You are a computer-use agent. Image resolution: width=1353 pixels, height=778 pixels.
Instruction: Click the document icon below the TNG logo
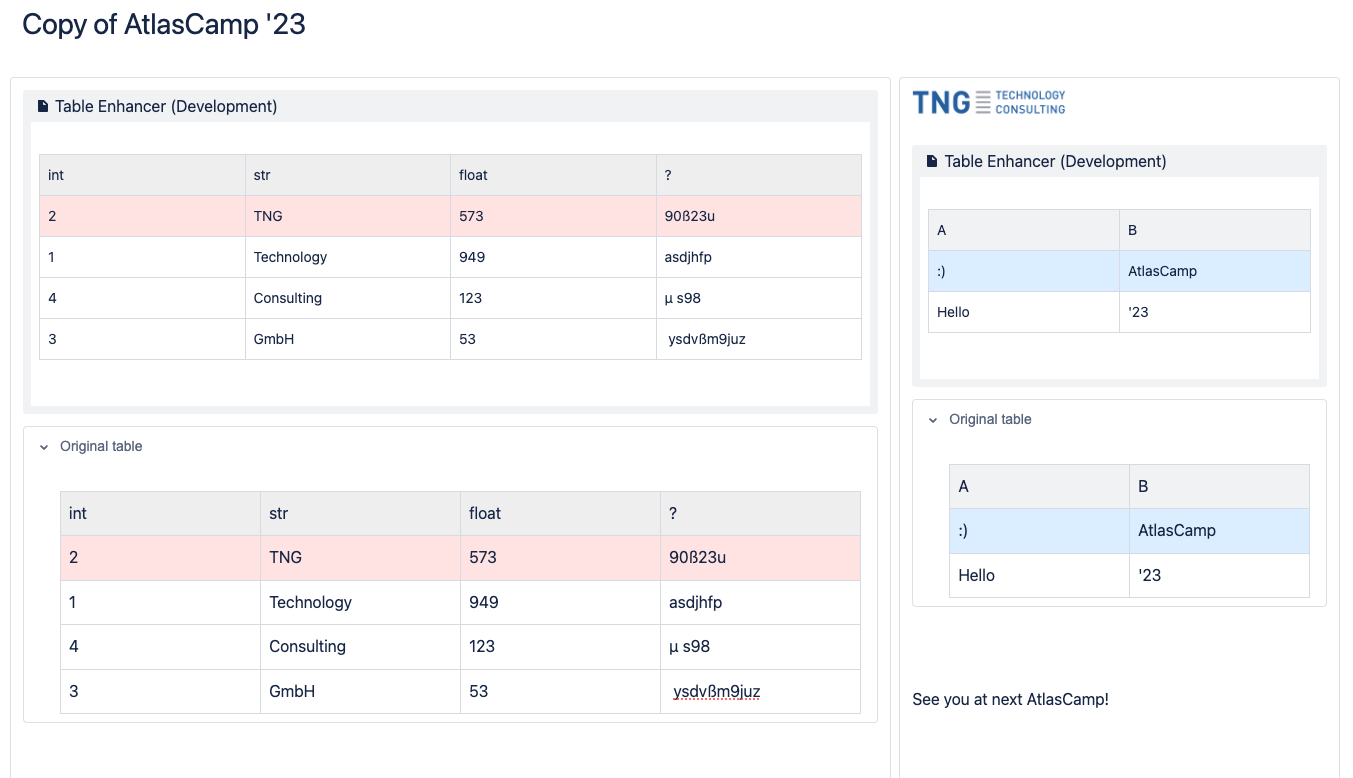point(933,161)
